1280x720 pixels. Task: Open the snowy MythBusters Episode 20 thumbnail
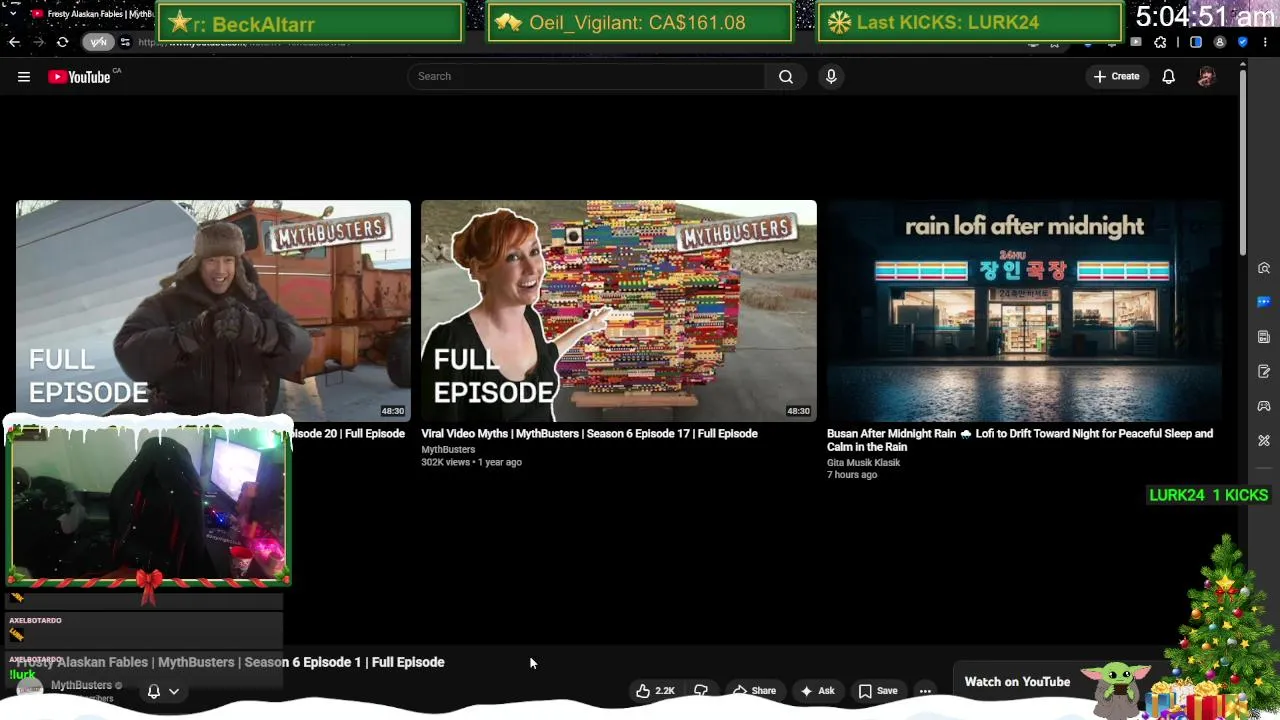pyautogui.click(x=213, y=311)
